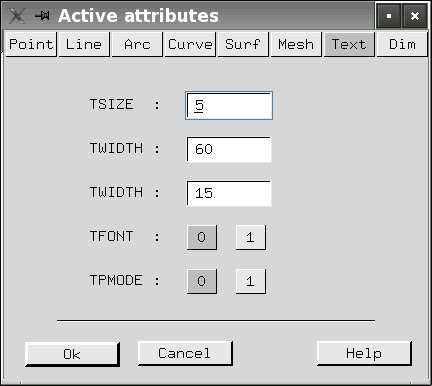Set TFONT to option 0
This screenshot has height=386, width=432.
pyautogui.click(x=202, y=237)
